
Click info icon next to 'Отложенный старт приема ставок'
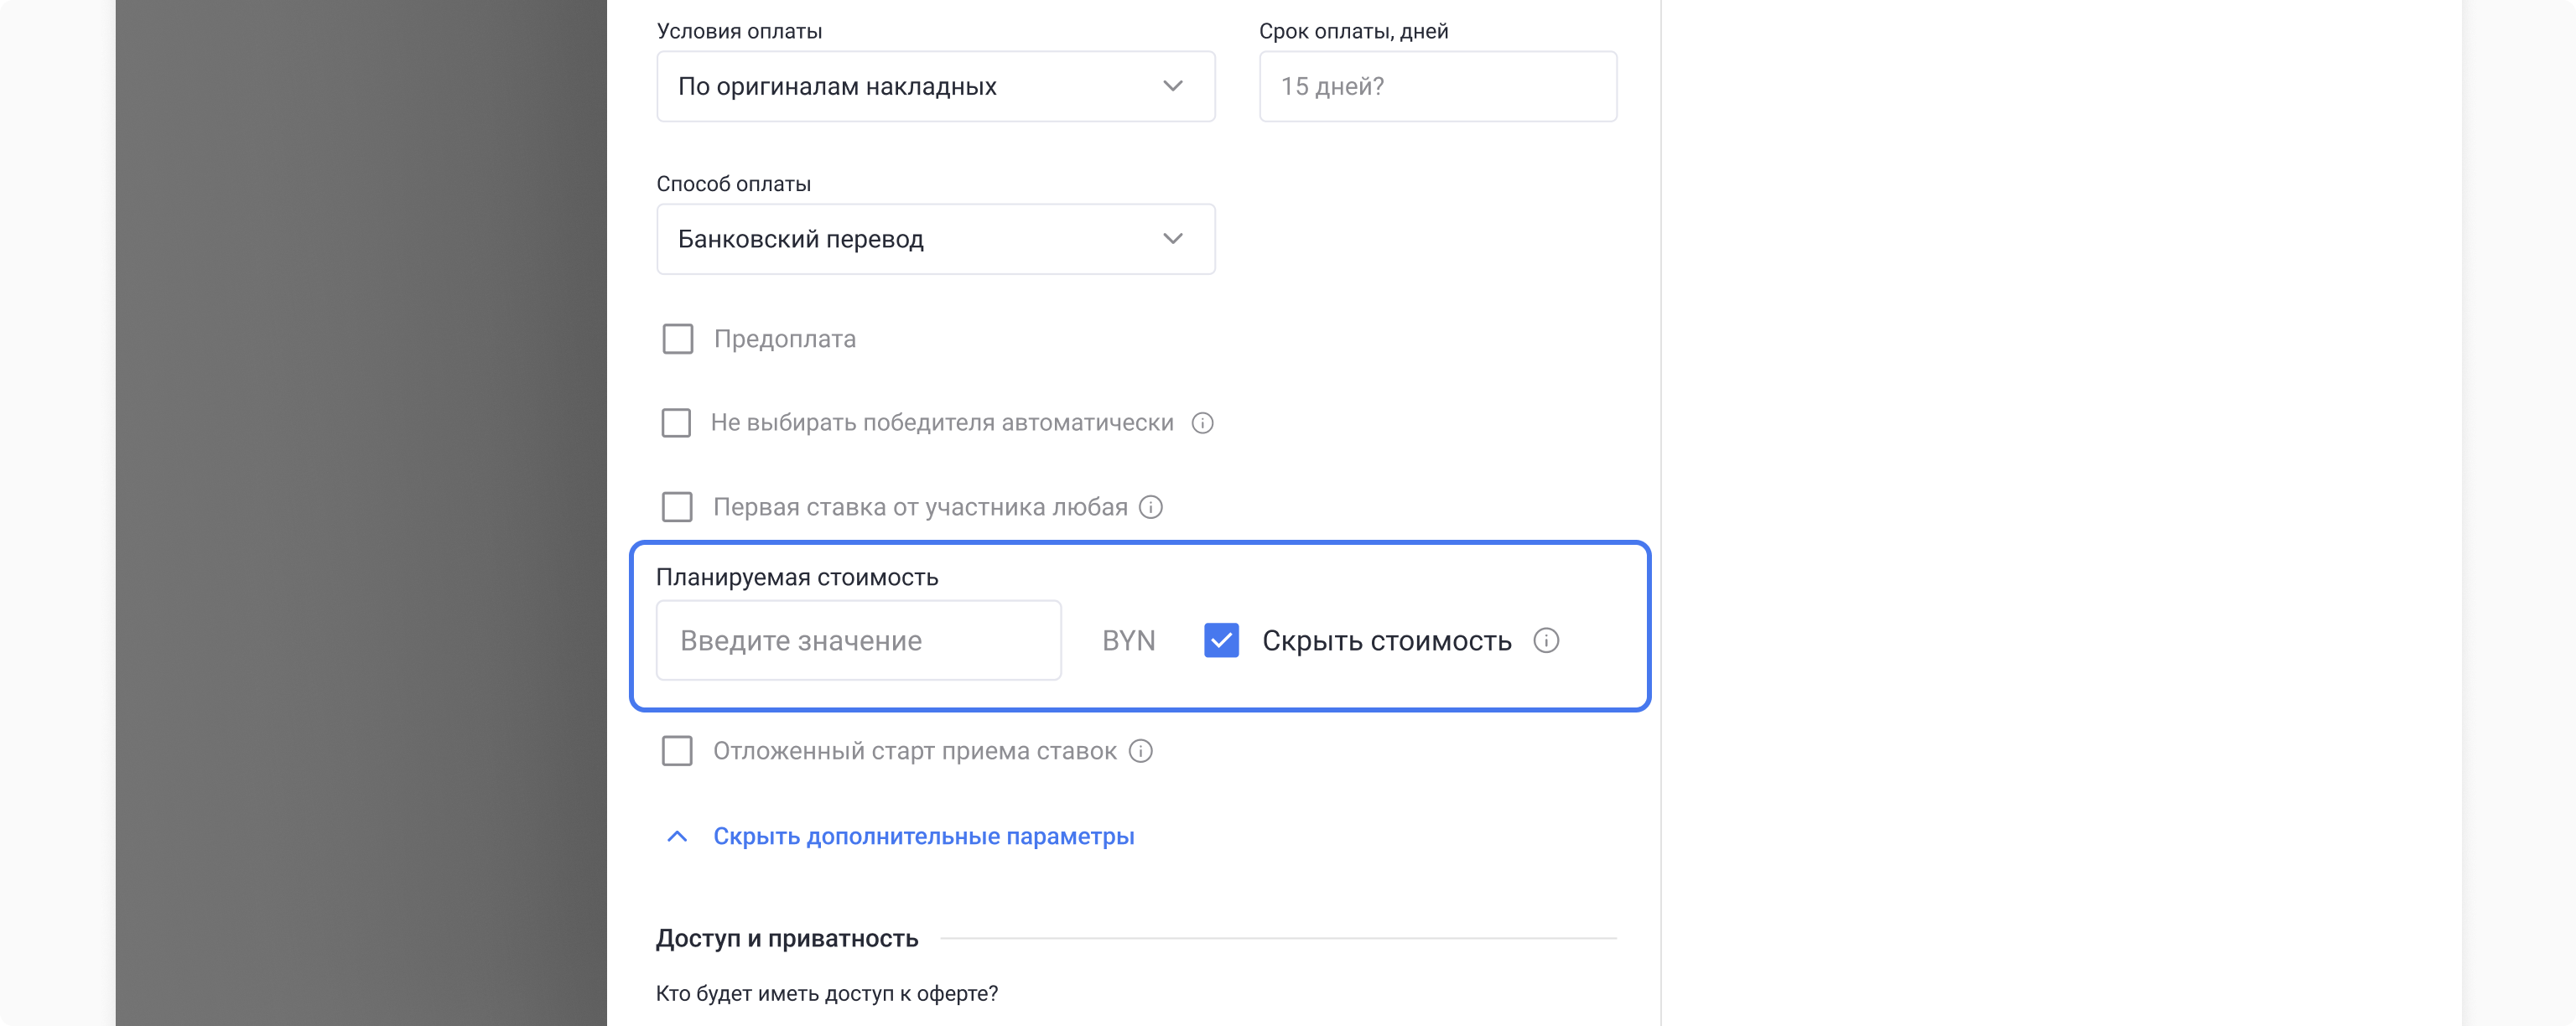[1140, 751]
